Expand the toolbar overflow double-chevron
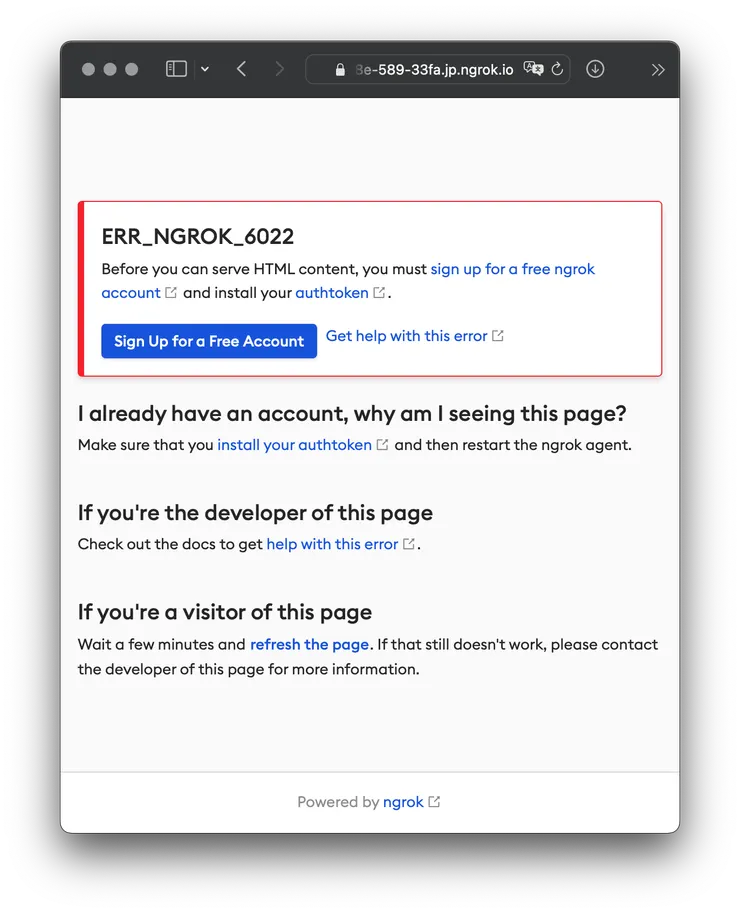Image resolution: width=740 pixels, height=913 pixels. click(x=658, y=70)
